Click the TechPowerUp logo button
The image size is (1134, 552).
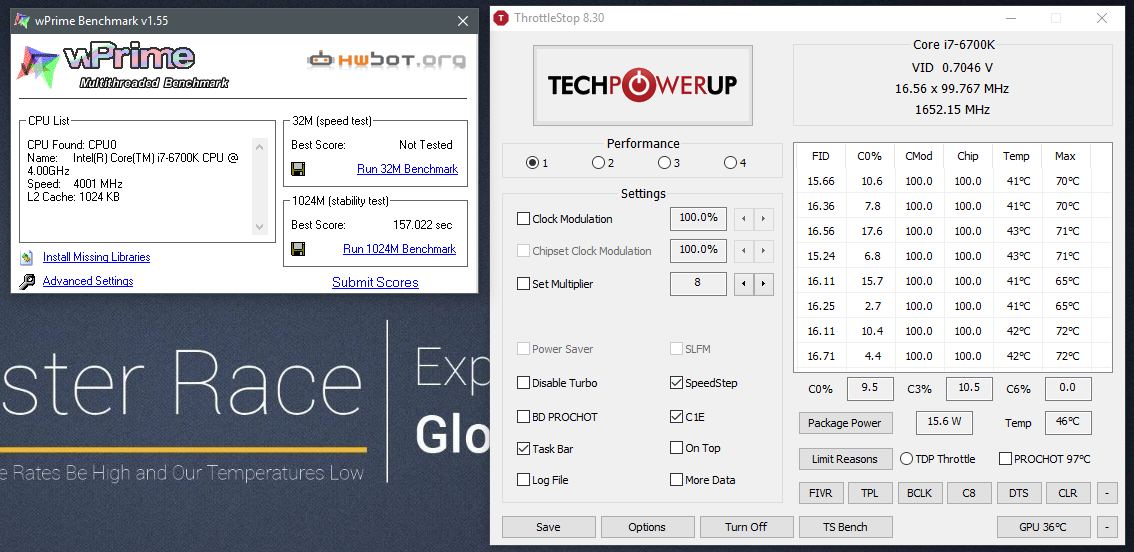click(643, 85)
